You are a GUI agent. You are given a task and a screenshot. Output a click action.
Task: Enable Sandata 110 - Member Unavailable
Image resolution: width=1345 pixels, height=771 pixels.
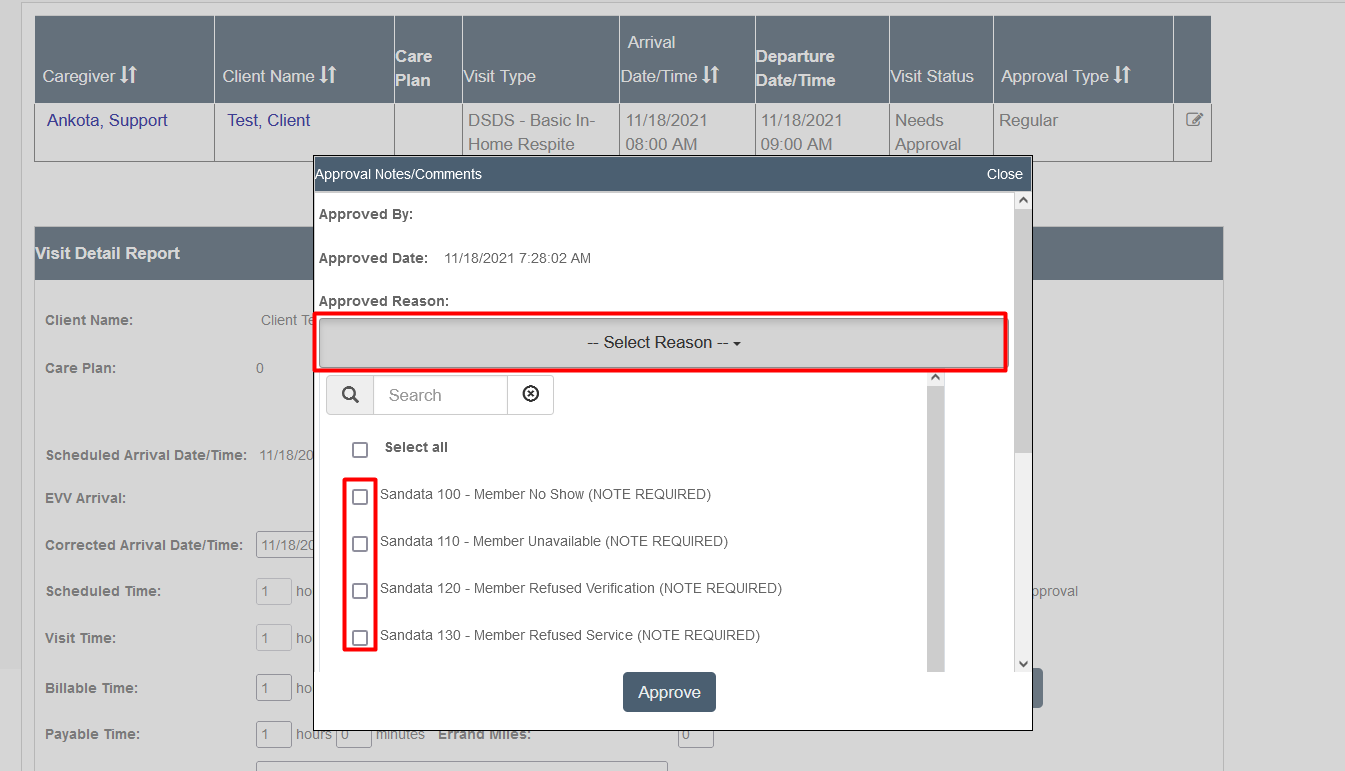[x=360, y=543]
